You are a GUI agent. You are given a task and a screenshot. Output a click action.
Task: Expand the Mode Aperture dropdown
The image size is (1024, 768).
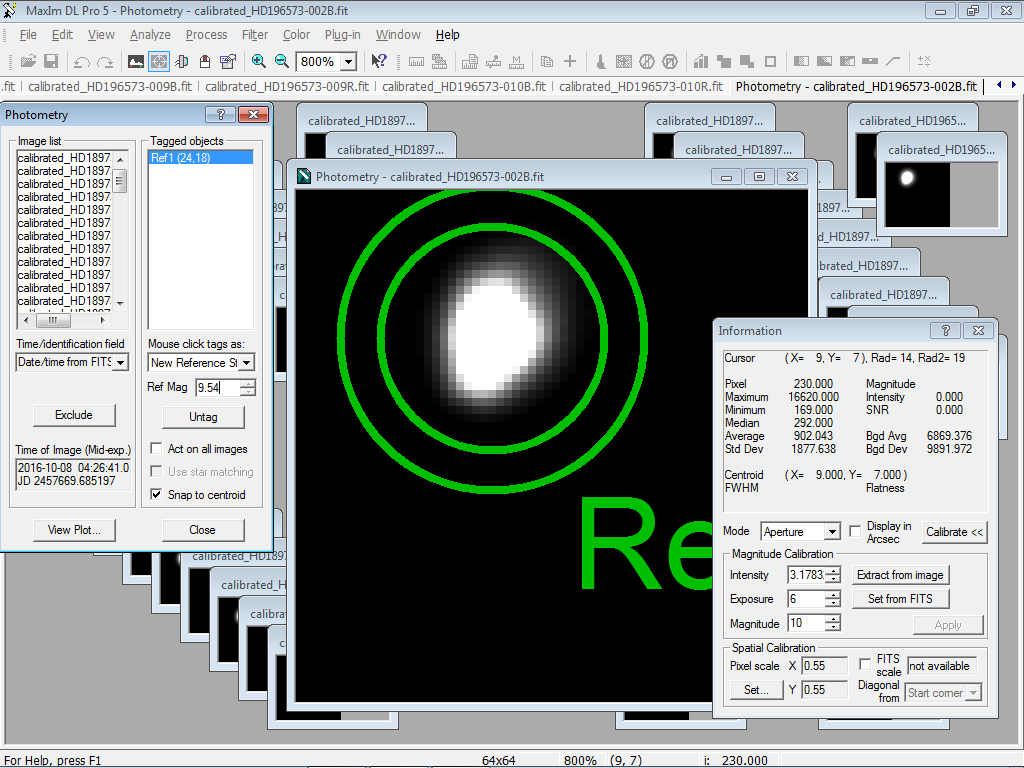(x=831, y=532)
